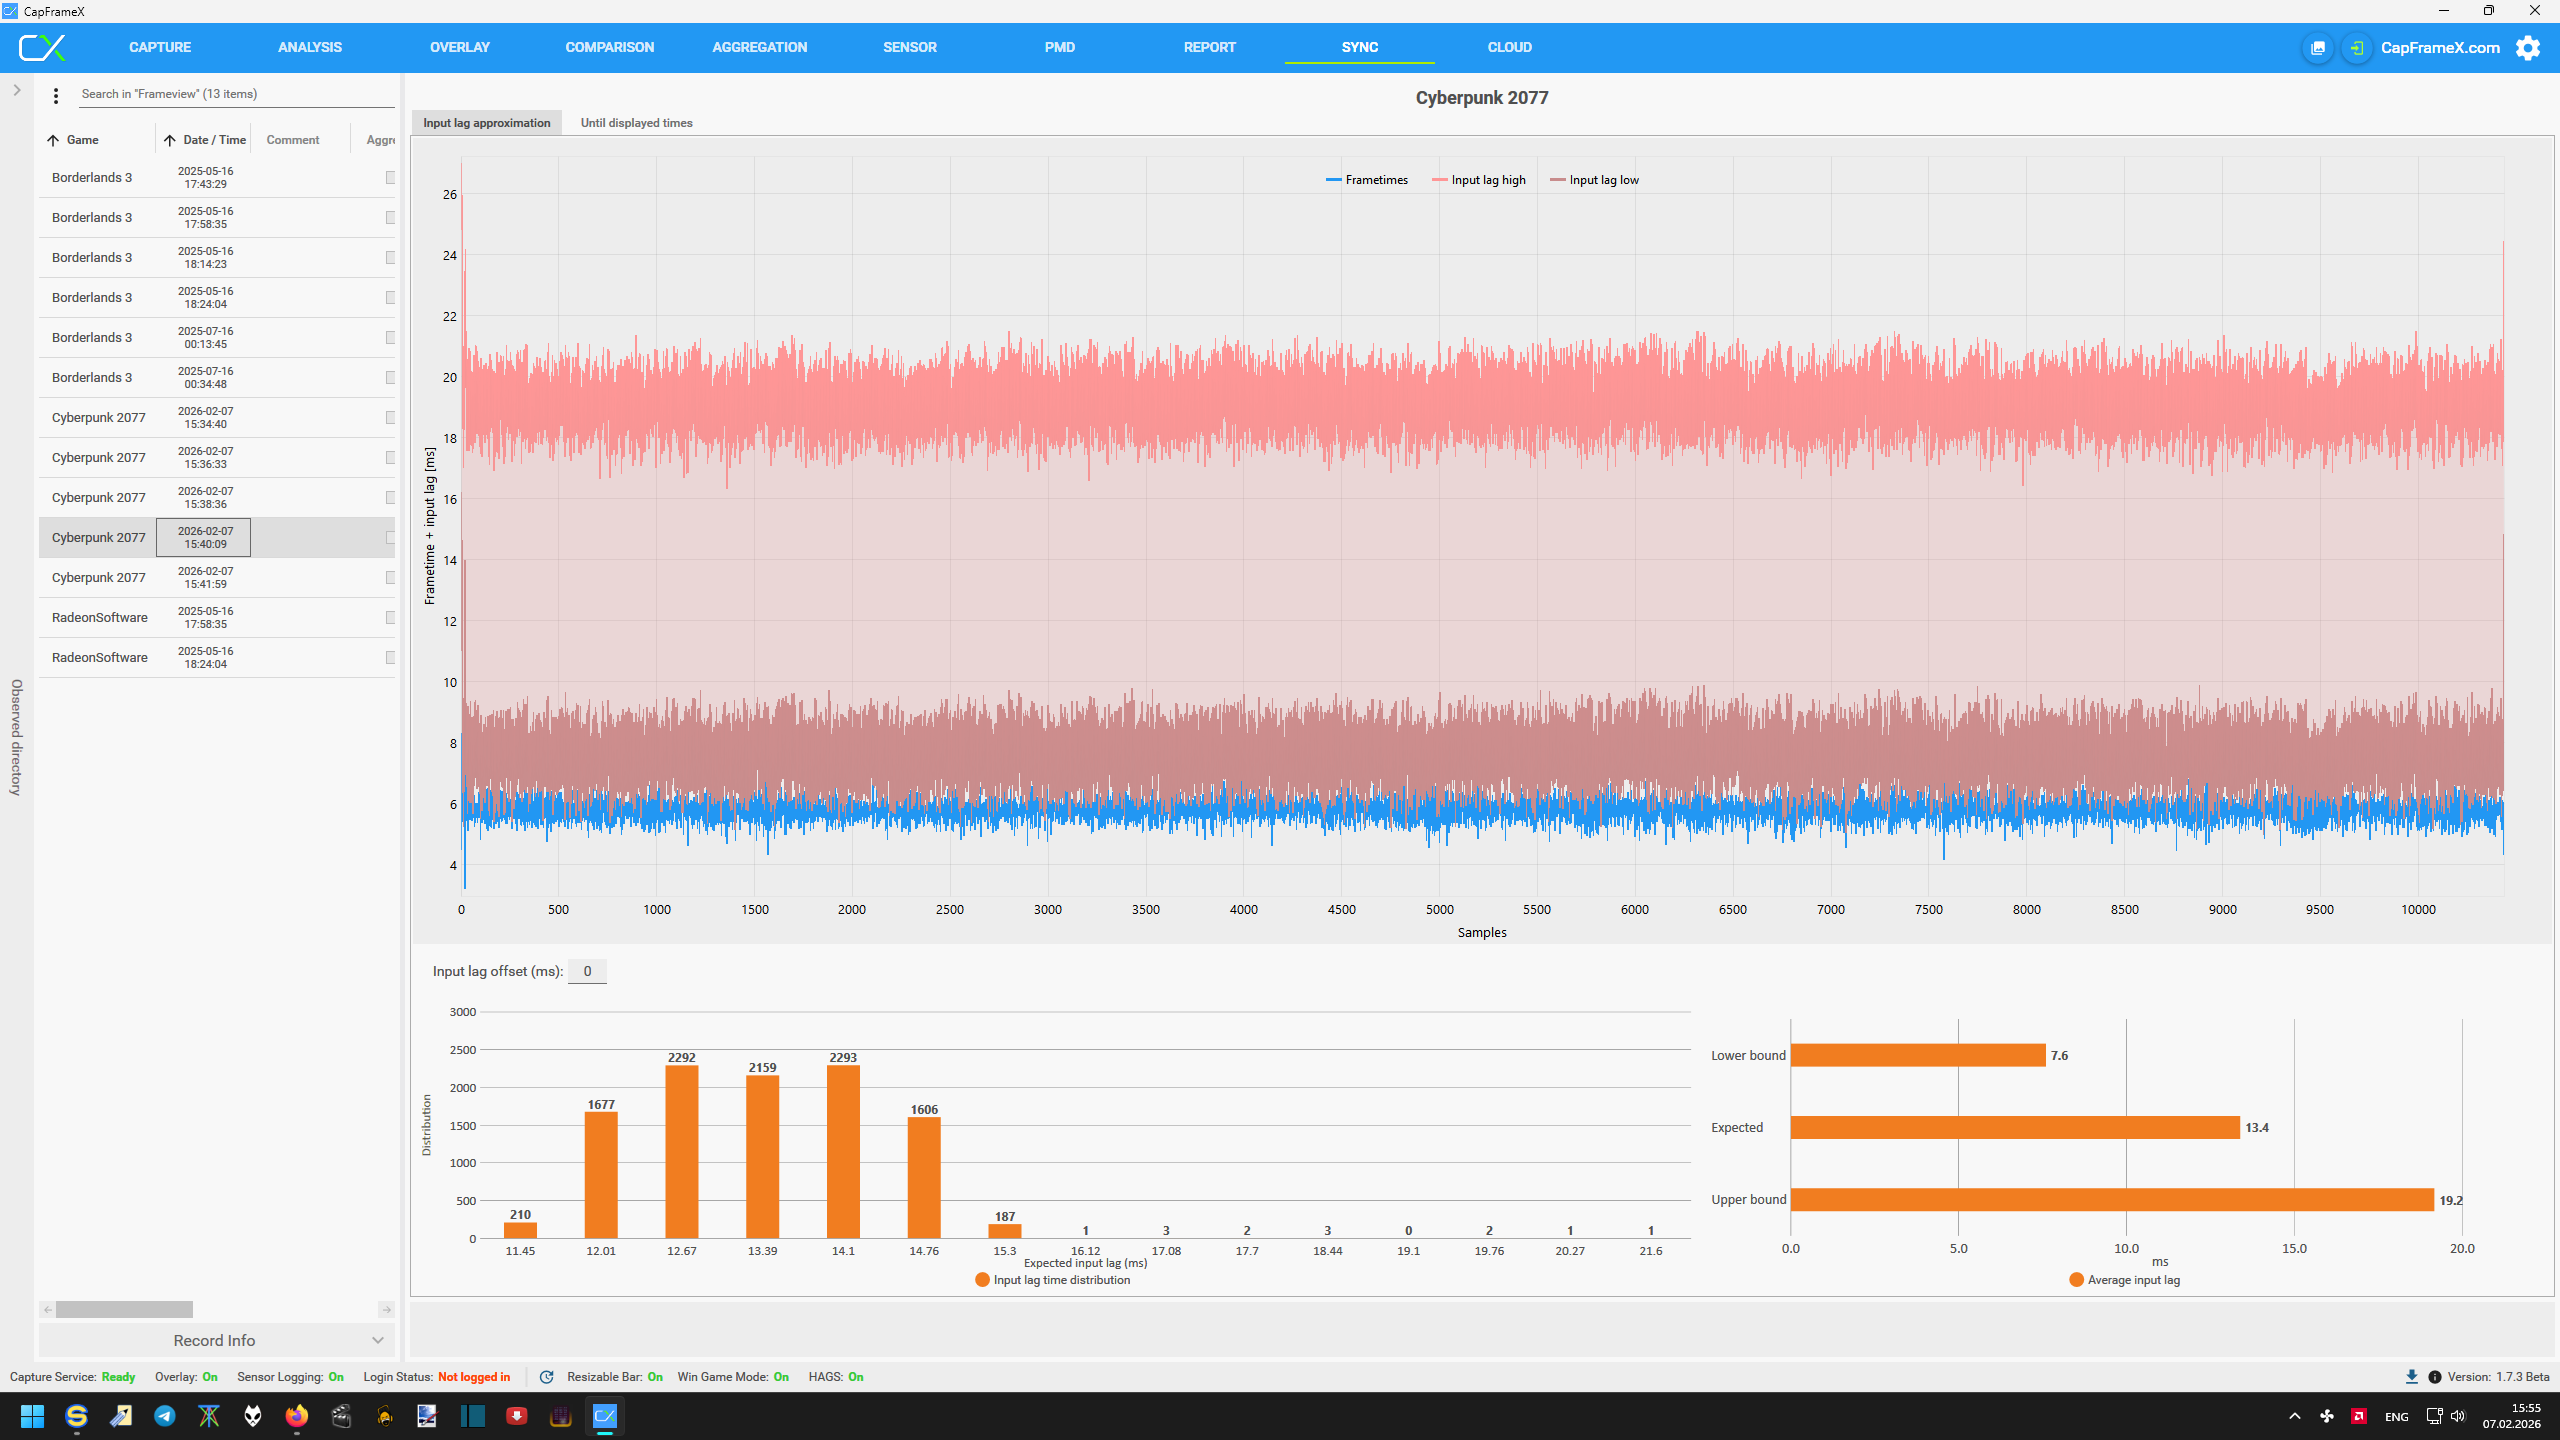Screen dimensions: 2560x1440
Task: Open the CapFrameX.com link
Action: (2439, 48)
